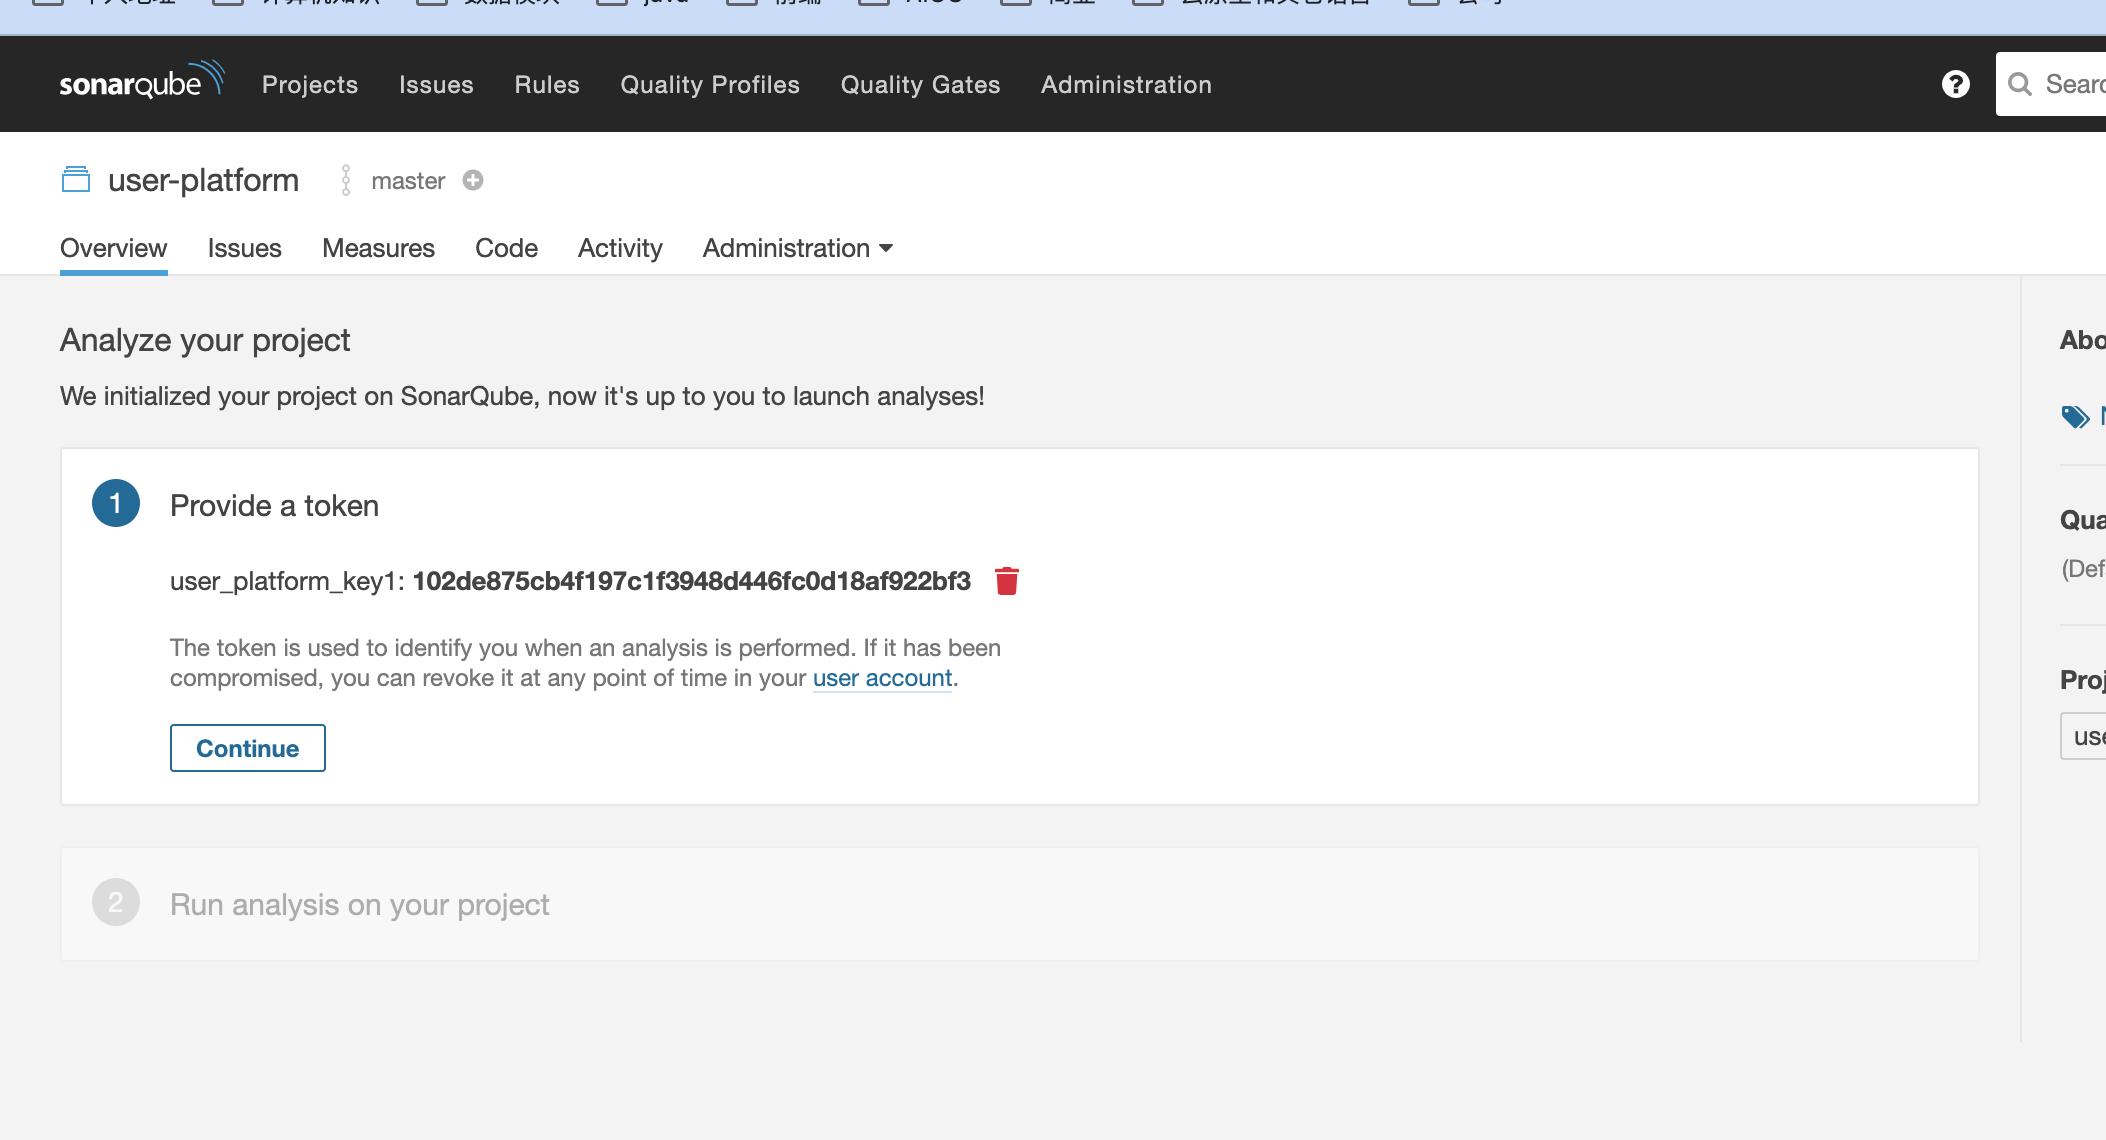The width and height of the screenshot is (2106, 1140).
Task: Open the help question mark icon
Action: [1956, 84]
